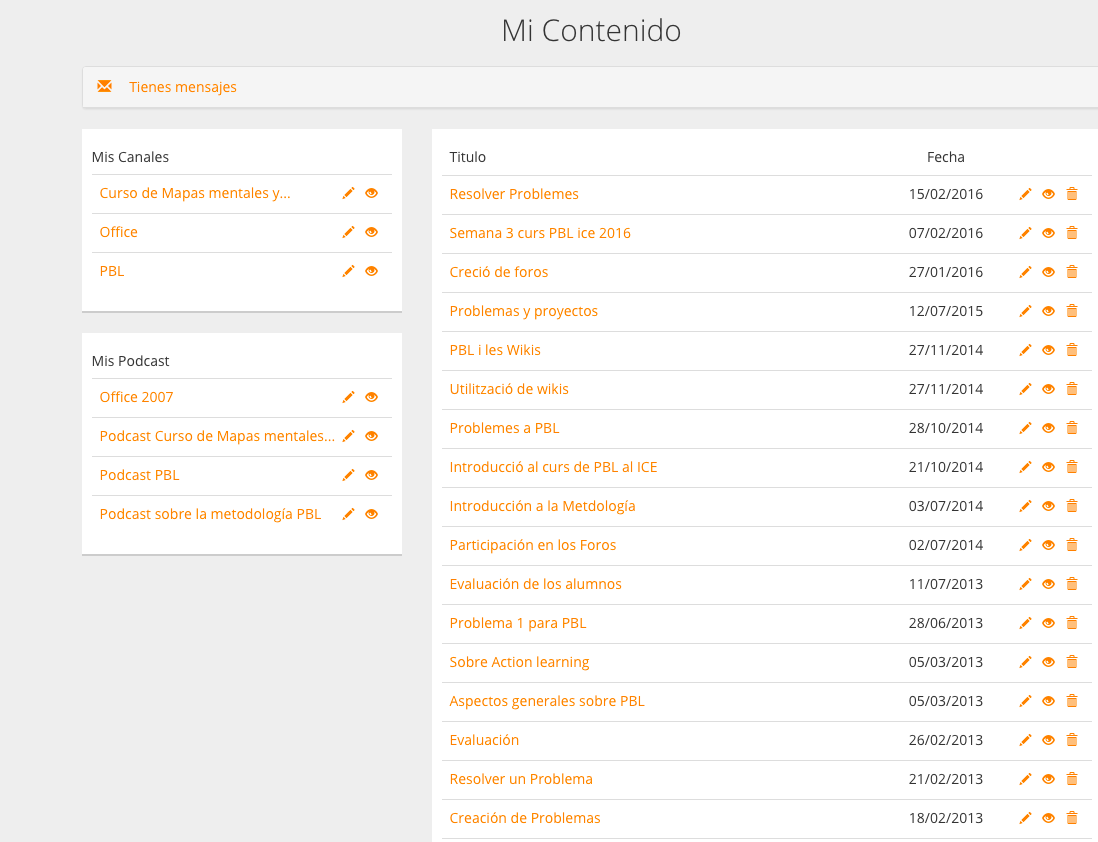Open the Utilització de wikis link
Screen dimensions: 1098x842
[x=509, y=389]
